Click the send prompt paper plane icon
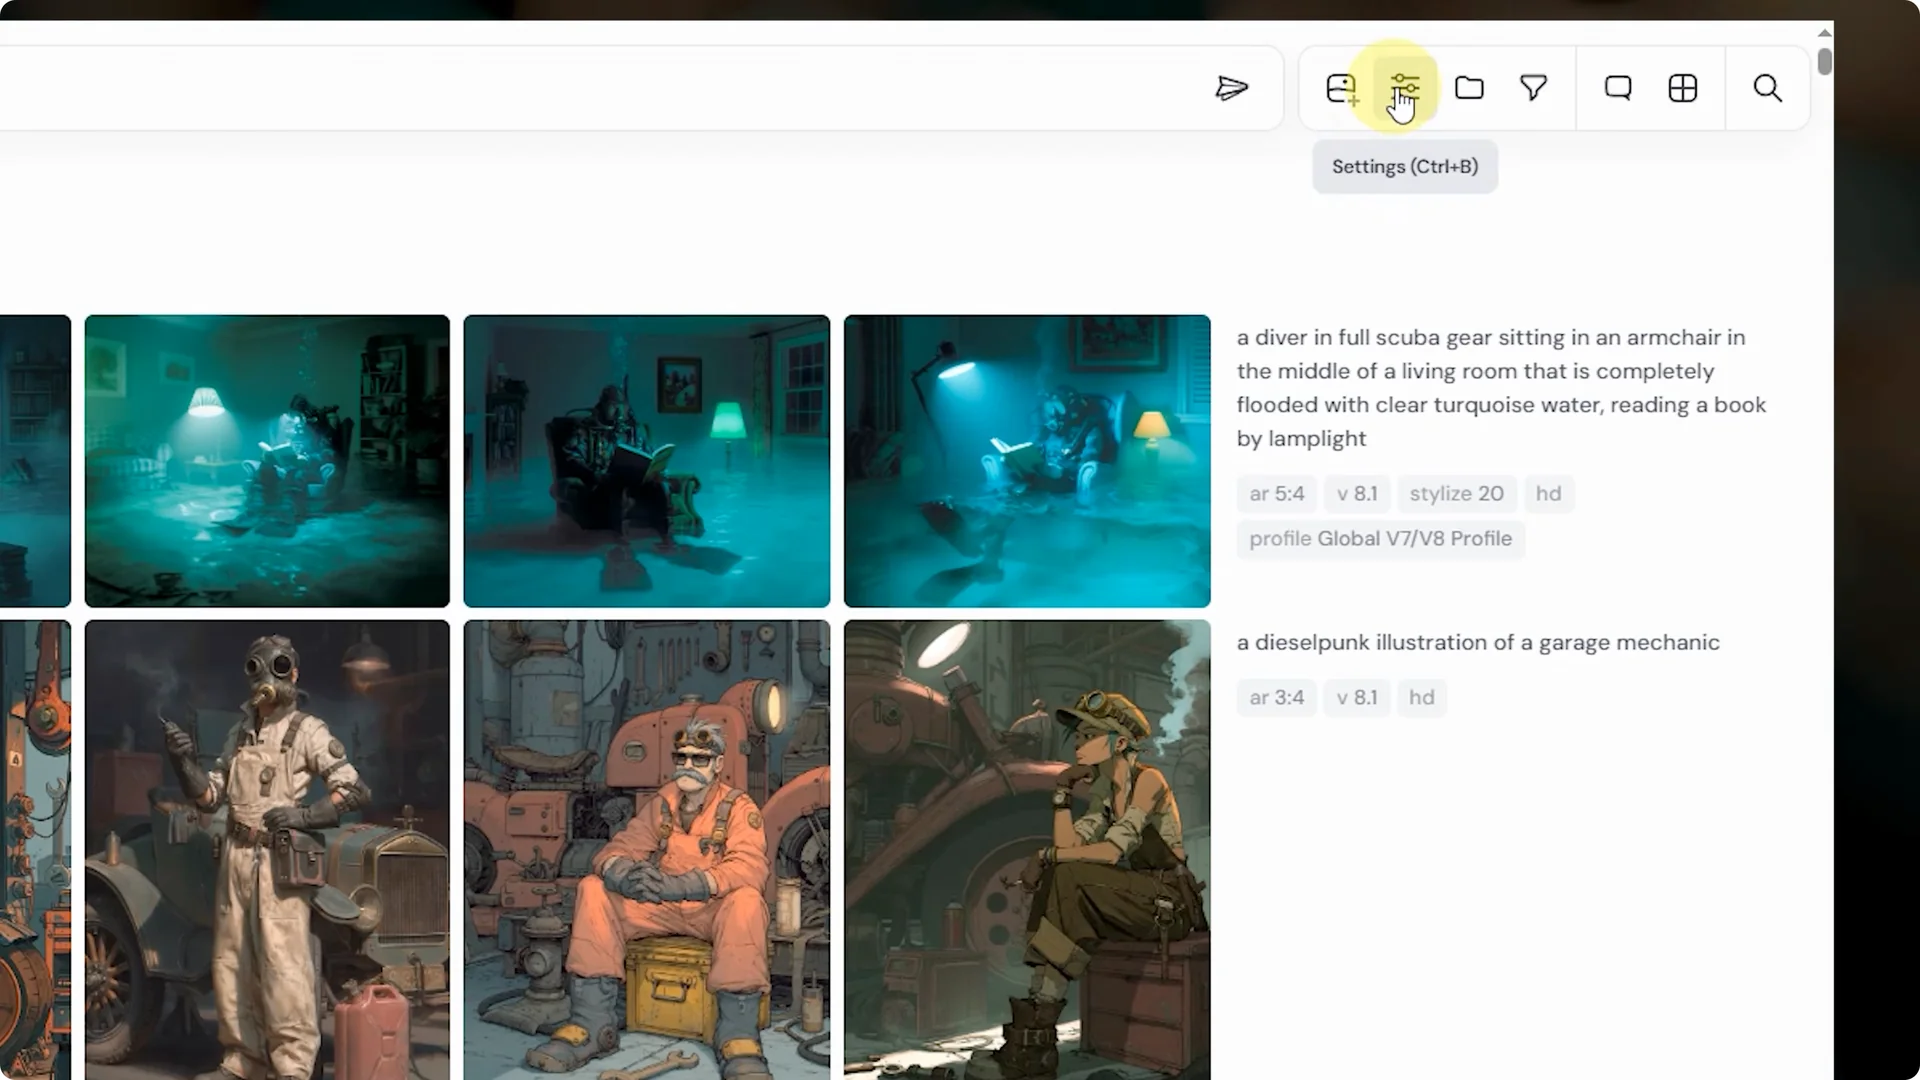The image size is (1920, 1080). pos(1234,88)
